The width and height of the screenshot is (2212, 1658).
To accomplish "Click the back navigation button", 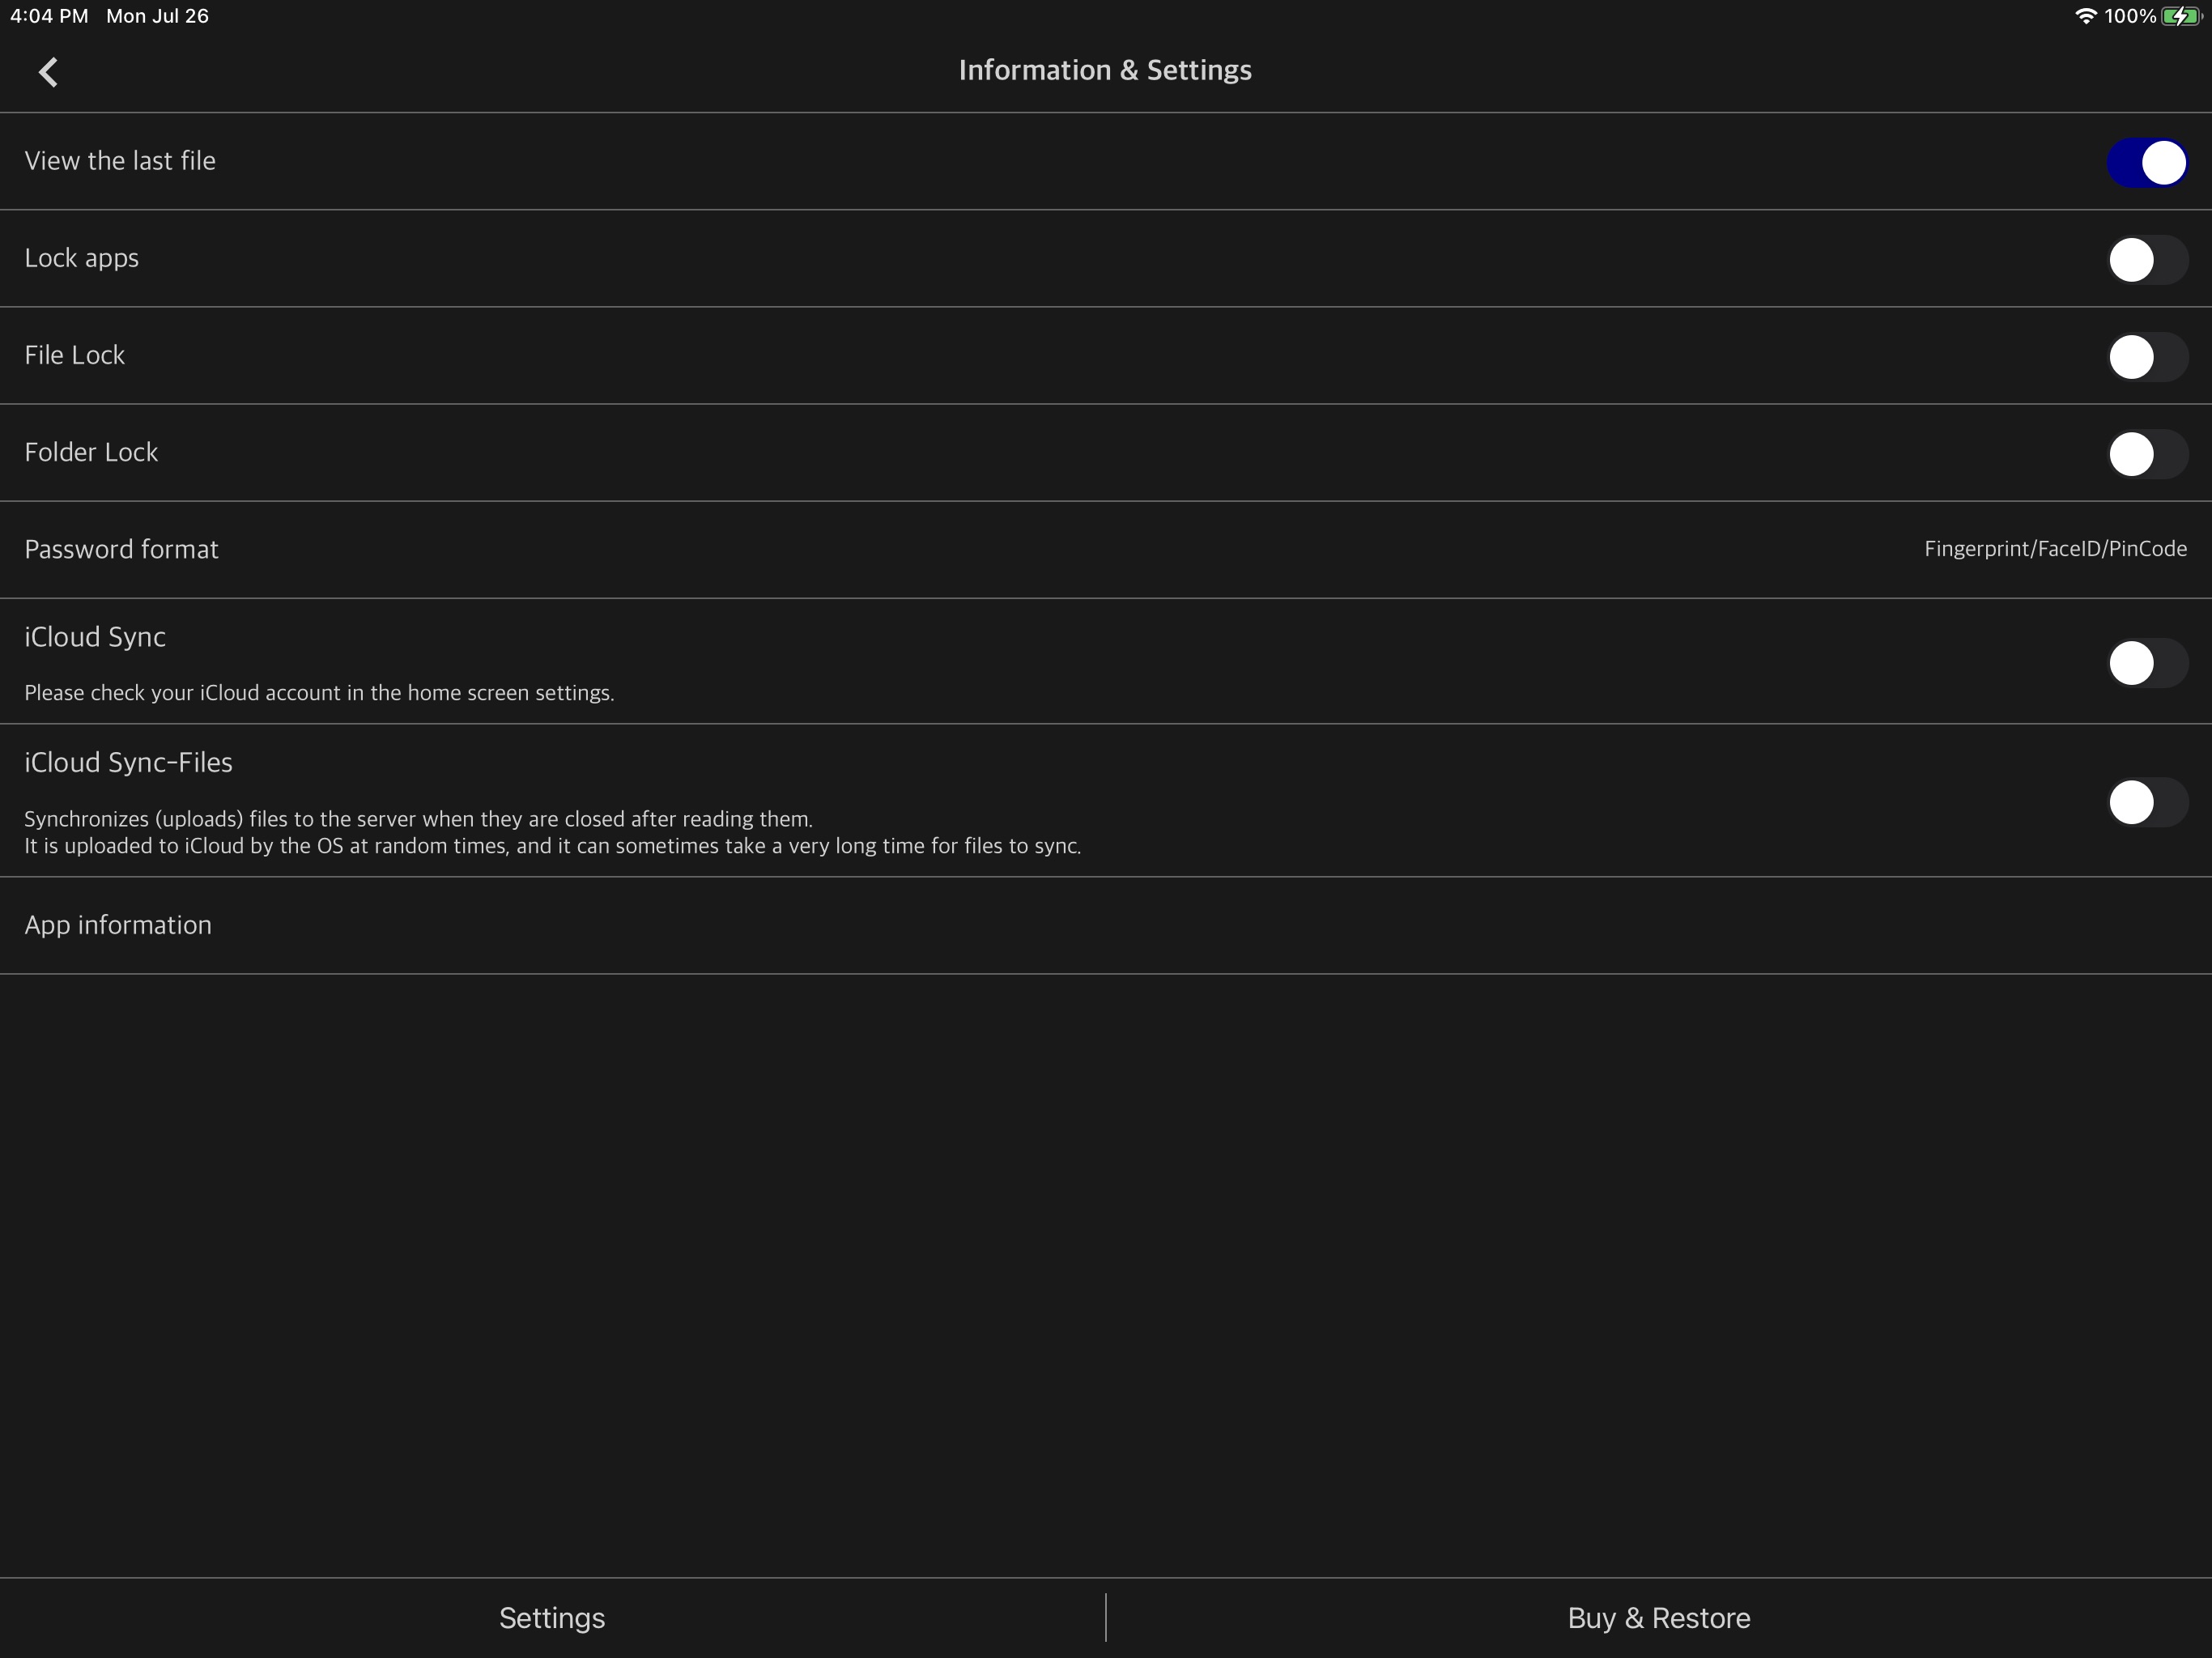I will click(47, 68).
